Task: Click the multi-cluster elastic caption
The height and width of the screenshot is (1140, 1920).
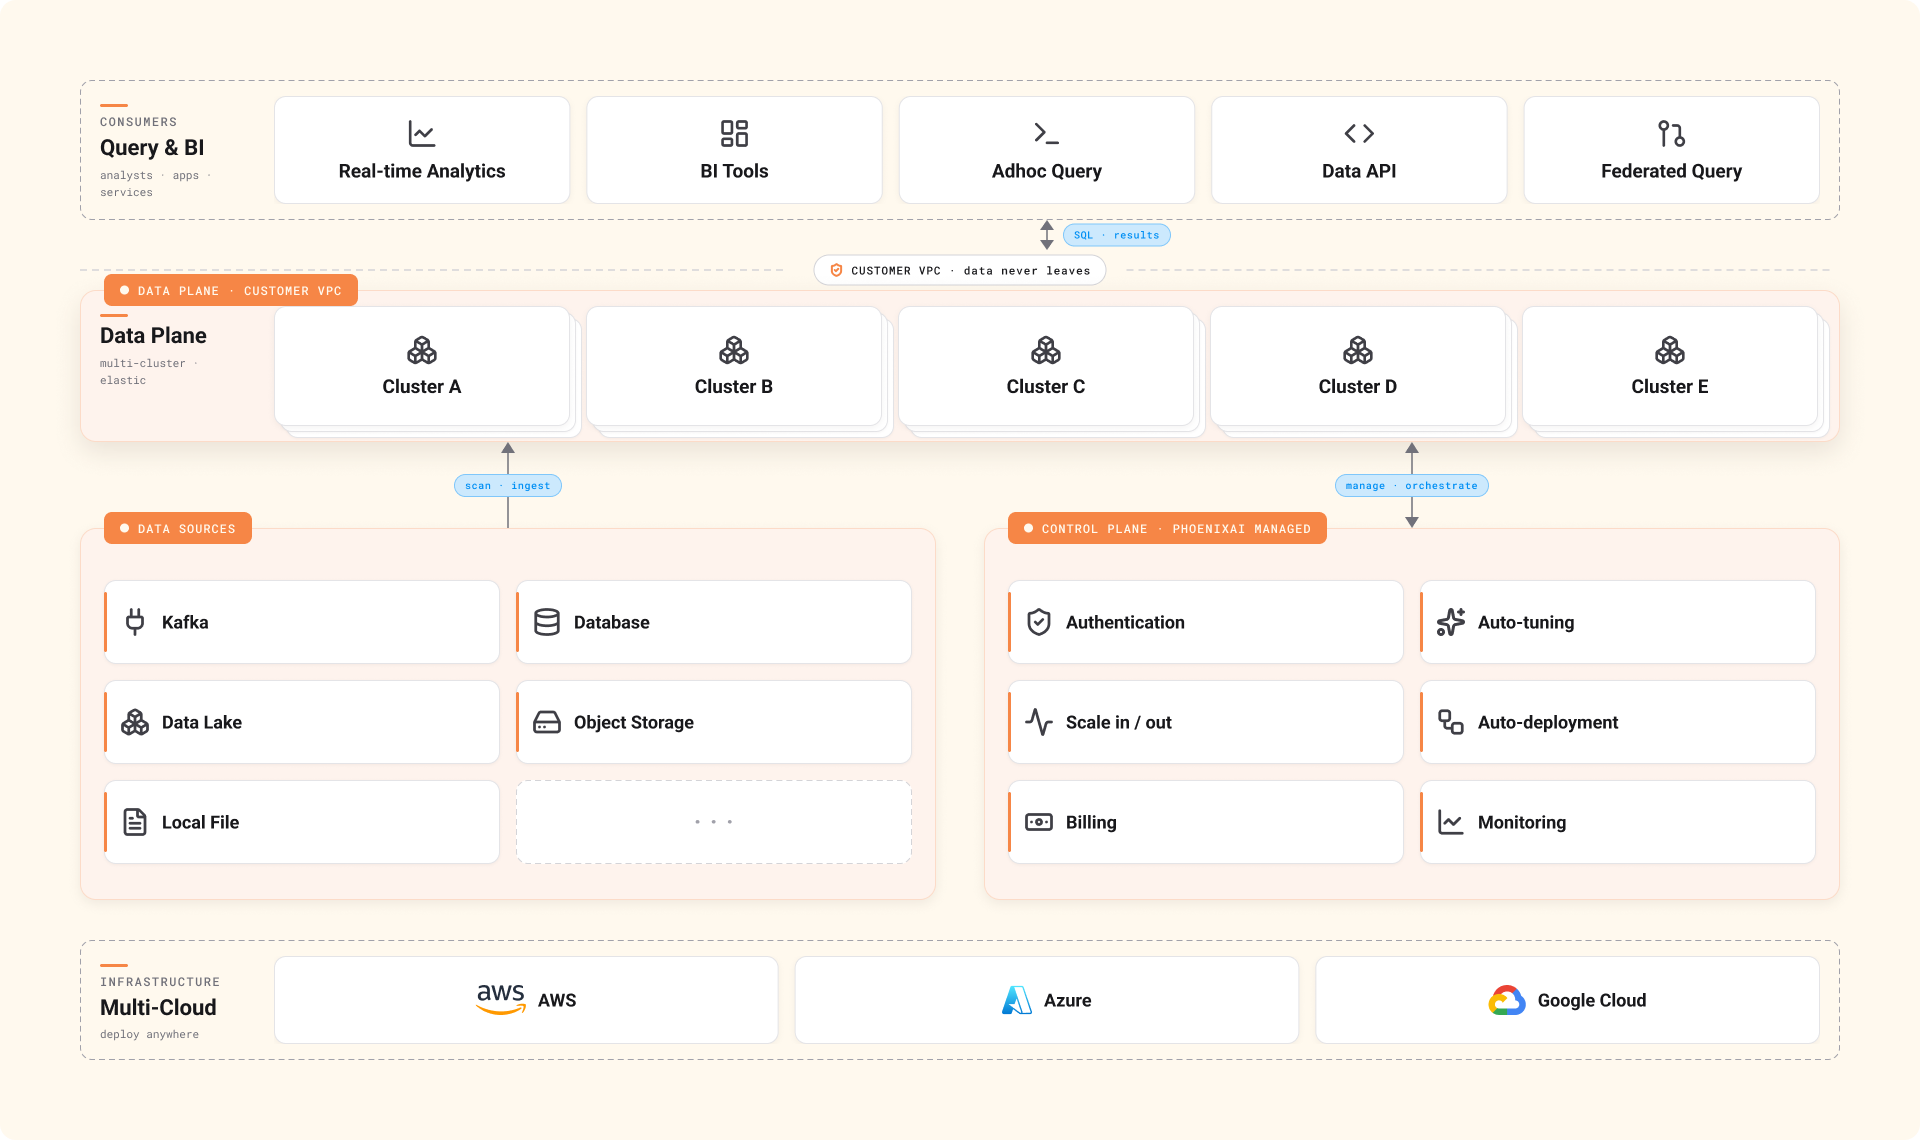Action: pyautogui.click(x=149, y=372)
